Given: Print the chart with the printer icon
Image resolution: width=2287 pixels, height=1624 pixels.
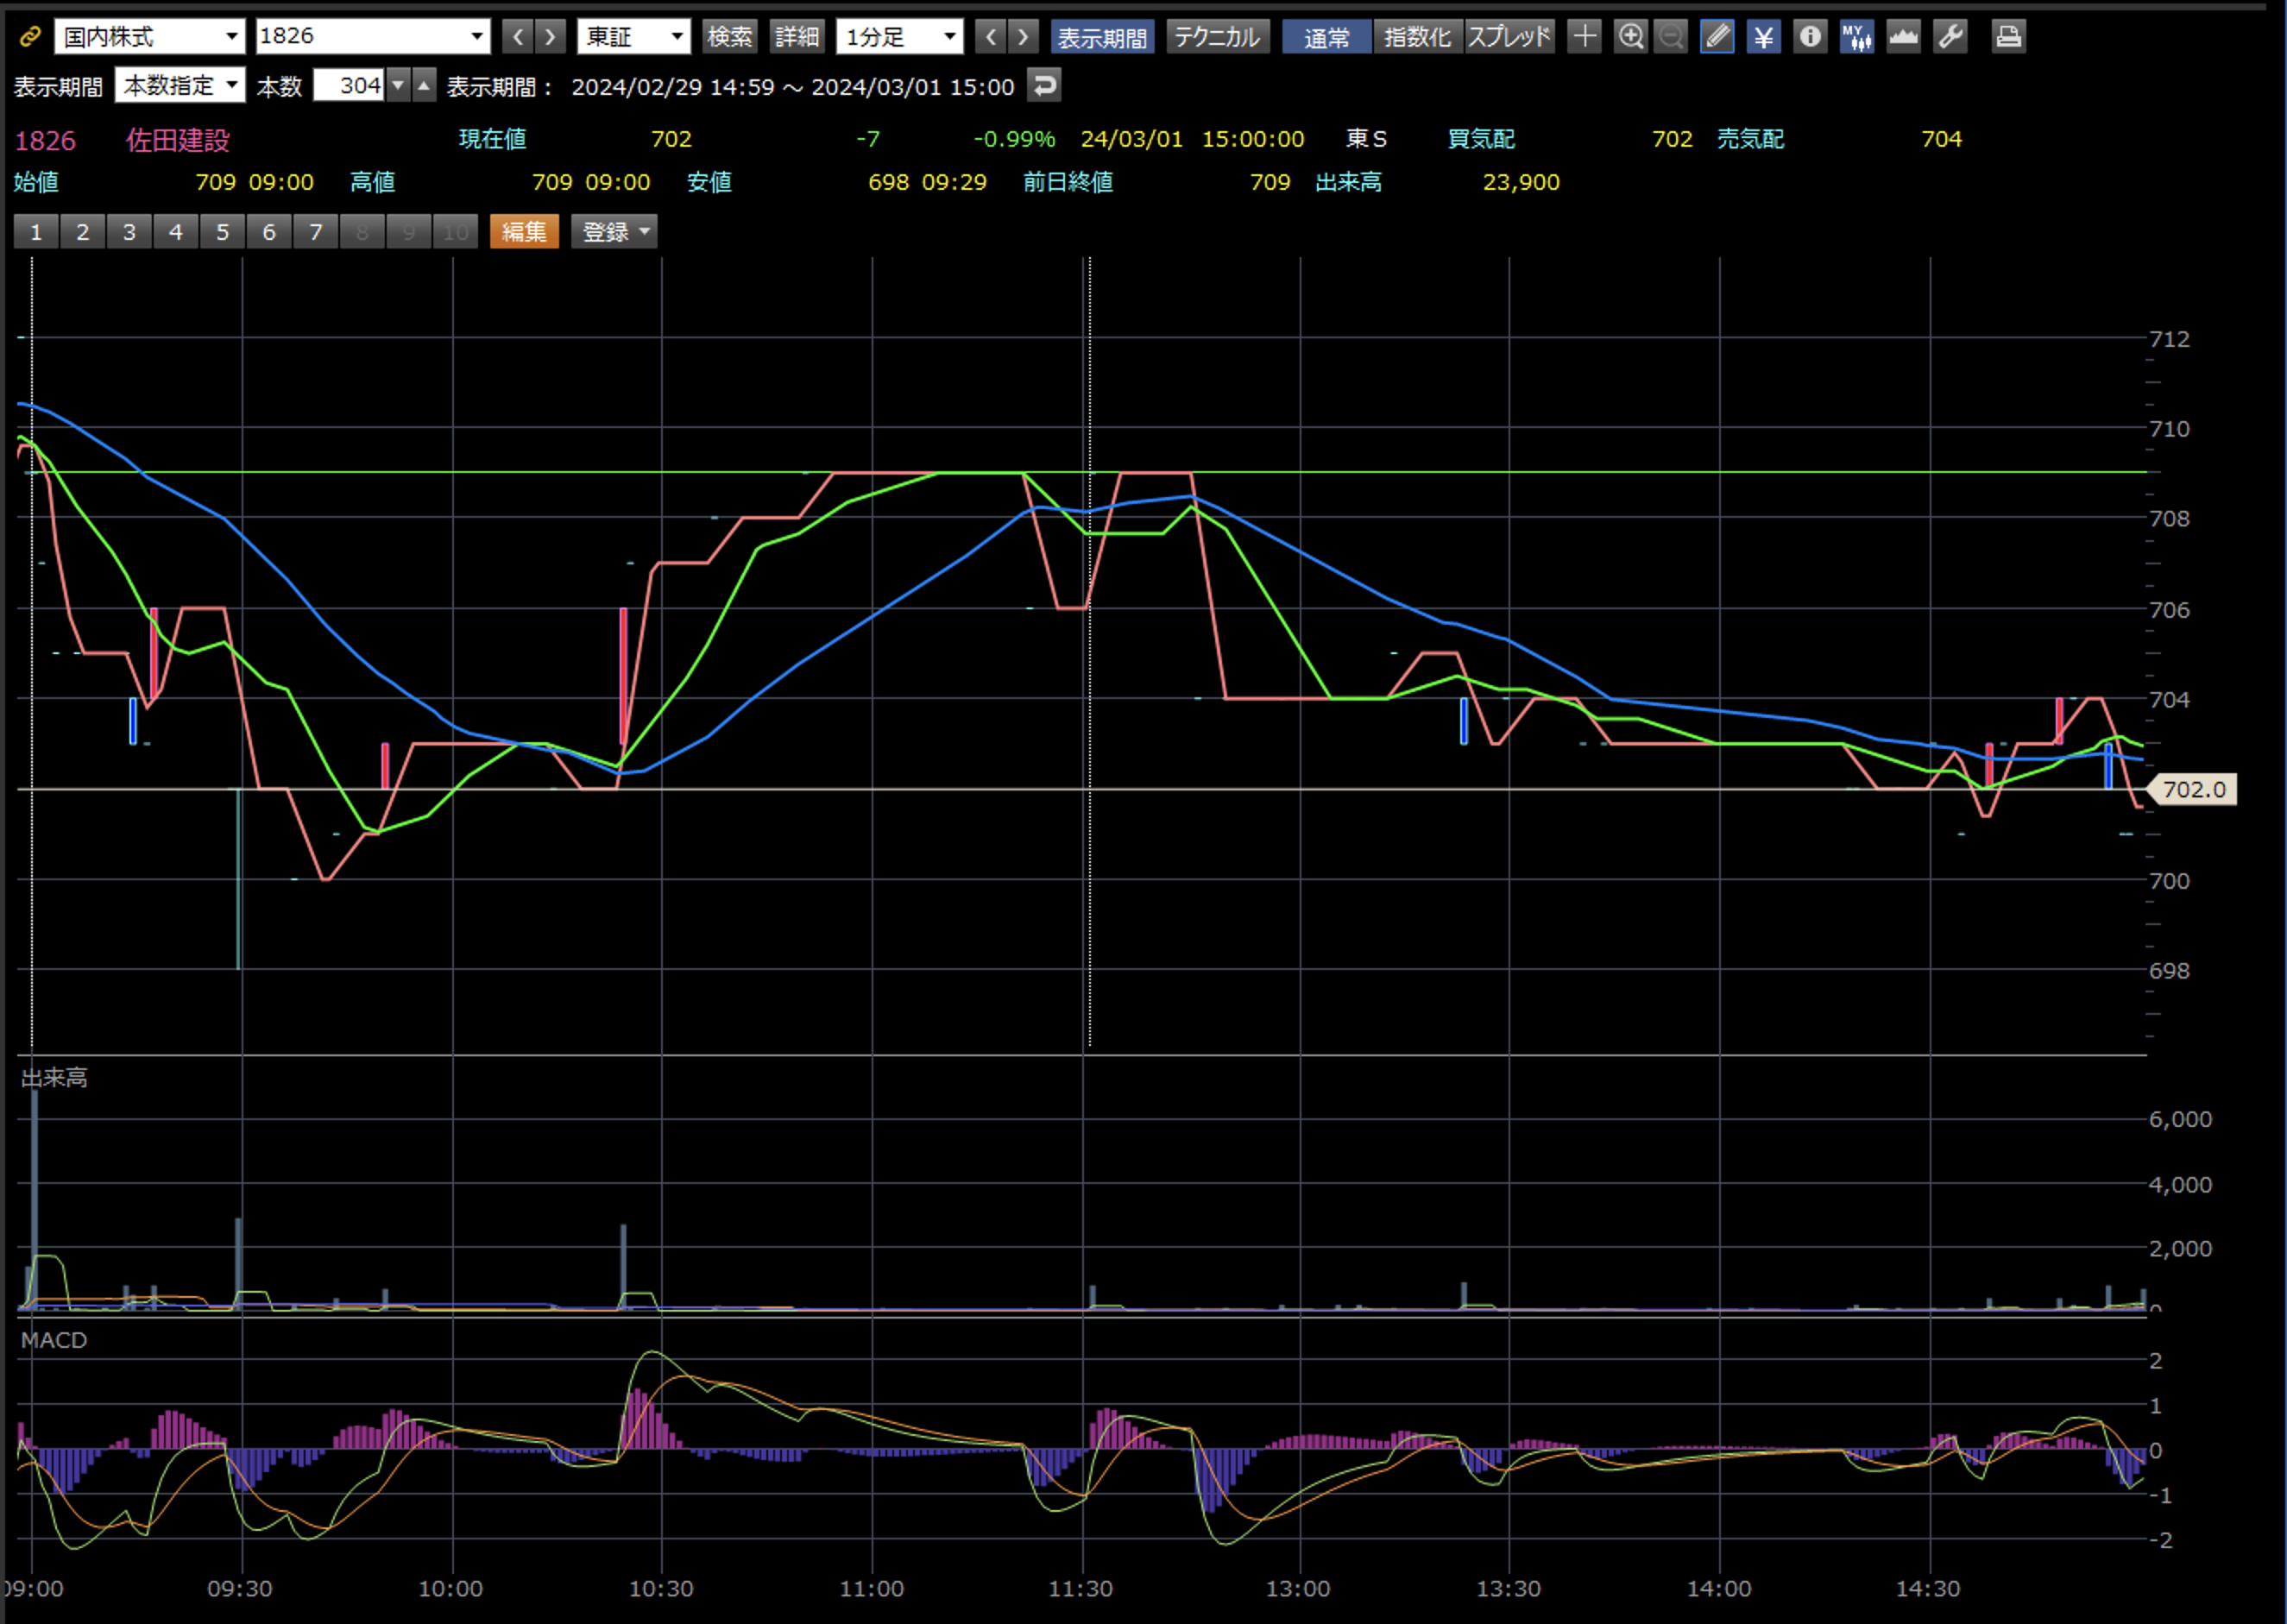Looking at the screenshot, I should [x=2008, y=37].
